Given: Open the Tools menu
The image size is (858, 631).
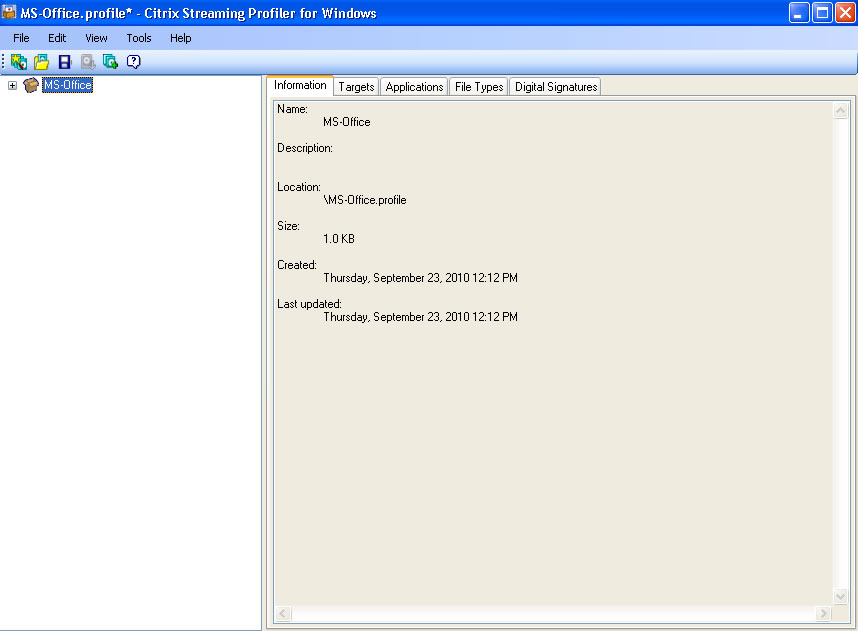Looking at the screenshot, I should (139, 38).
